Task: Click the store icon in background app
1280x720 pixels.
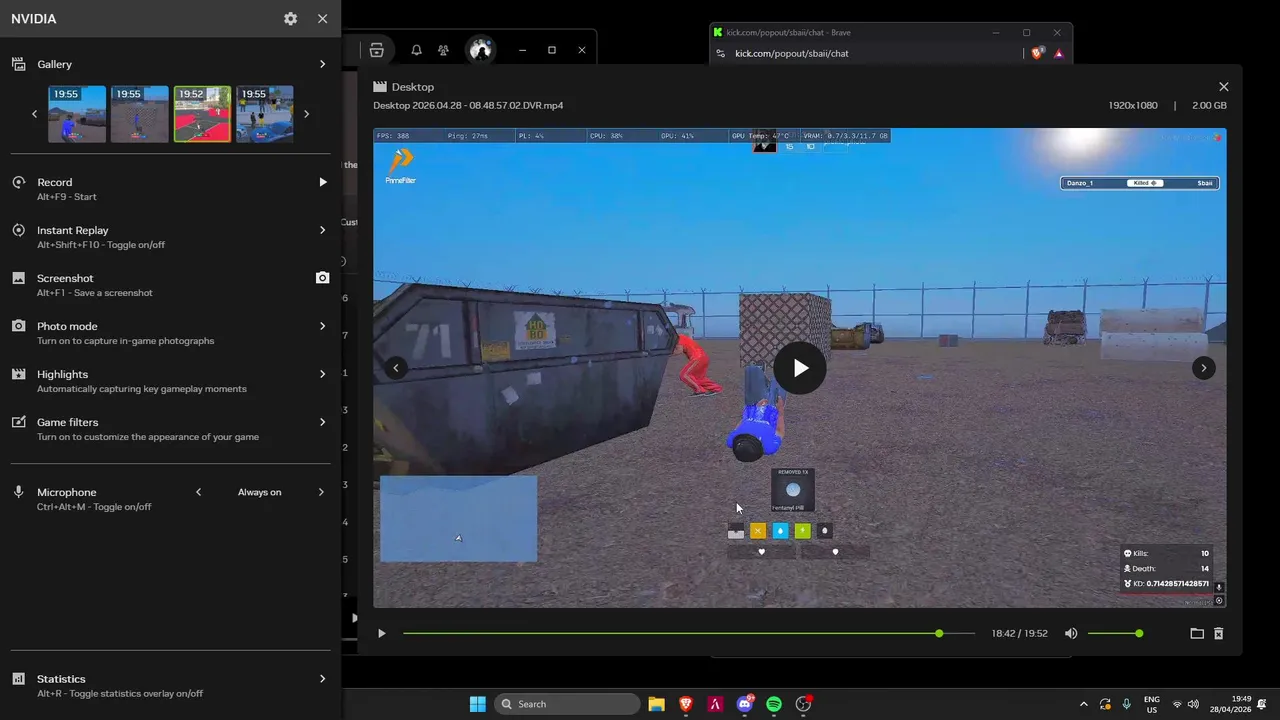Action: pos(376,50)
